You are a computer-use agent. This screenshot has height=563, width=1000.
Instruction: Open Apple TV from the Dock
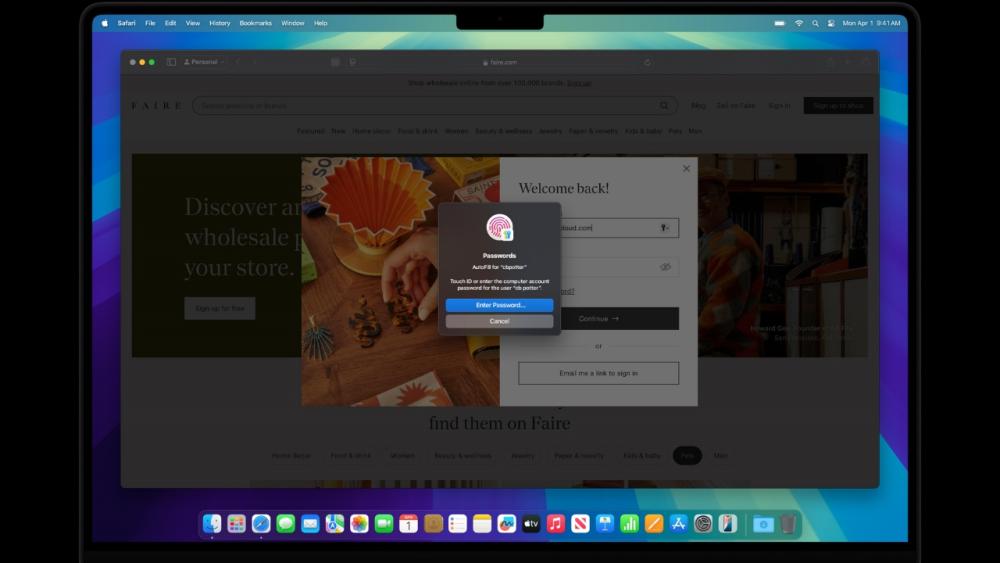pyautogui.click(x=531, y=524)
